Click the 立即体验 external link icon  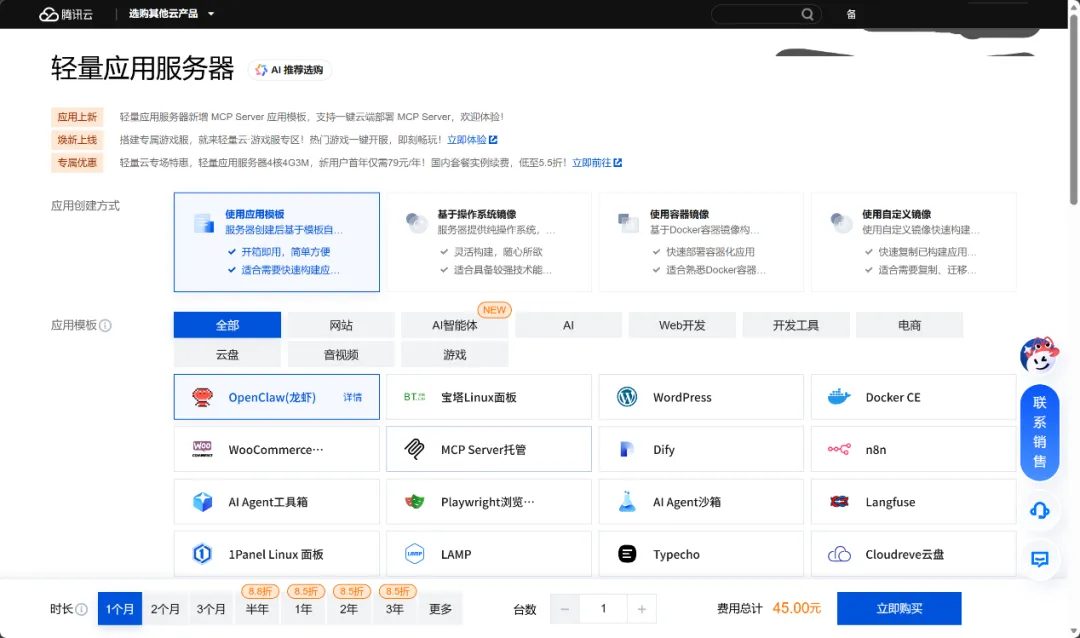(x=493, y=140)
